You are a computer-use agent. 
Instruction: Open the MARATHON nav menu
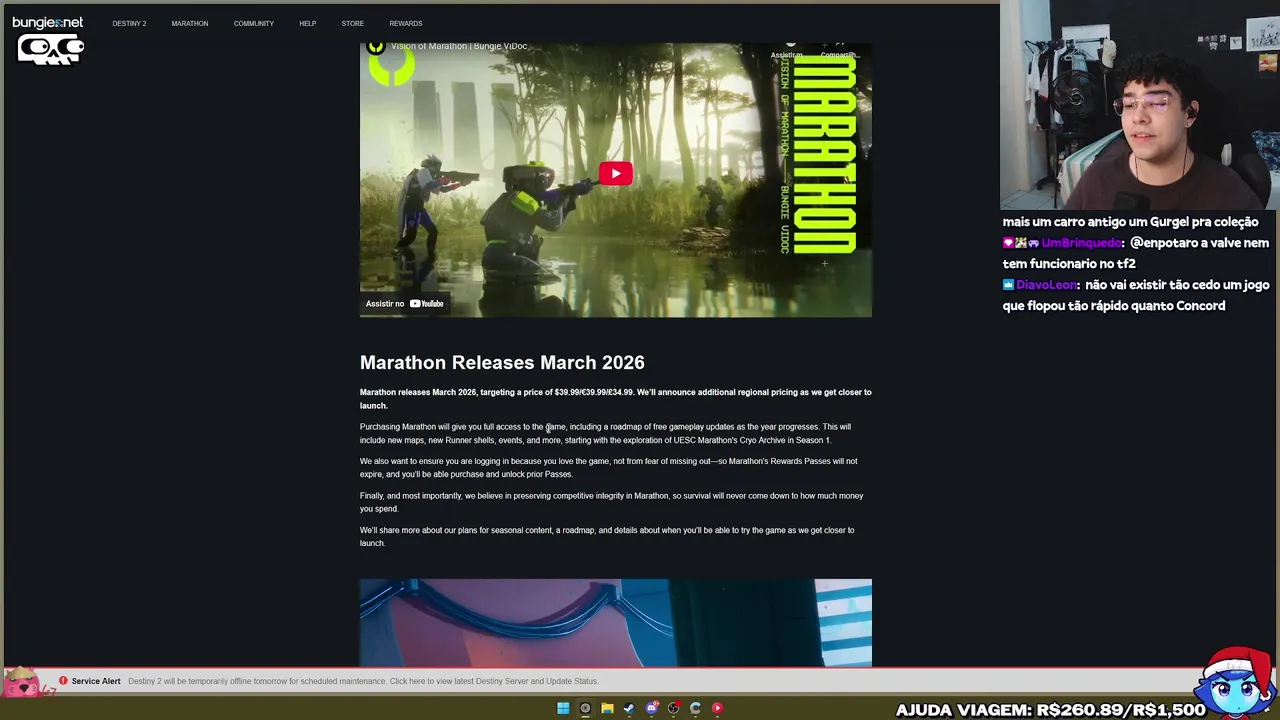coord(190,23)
